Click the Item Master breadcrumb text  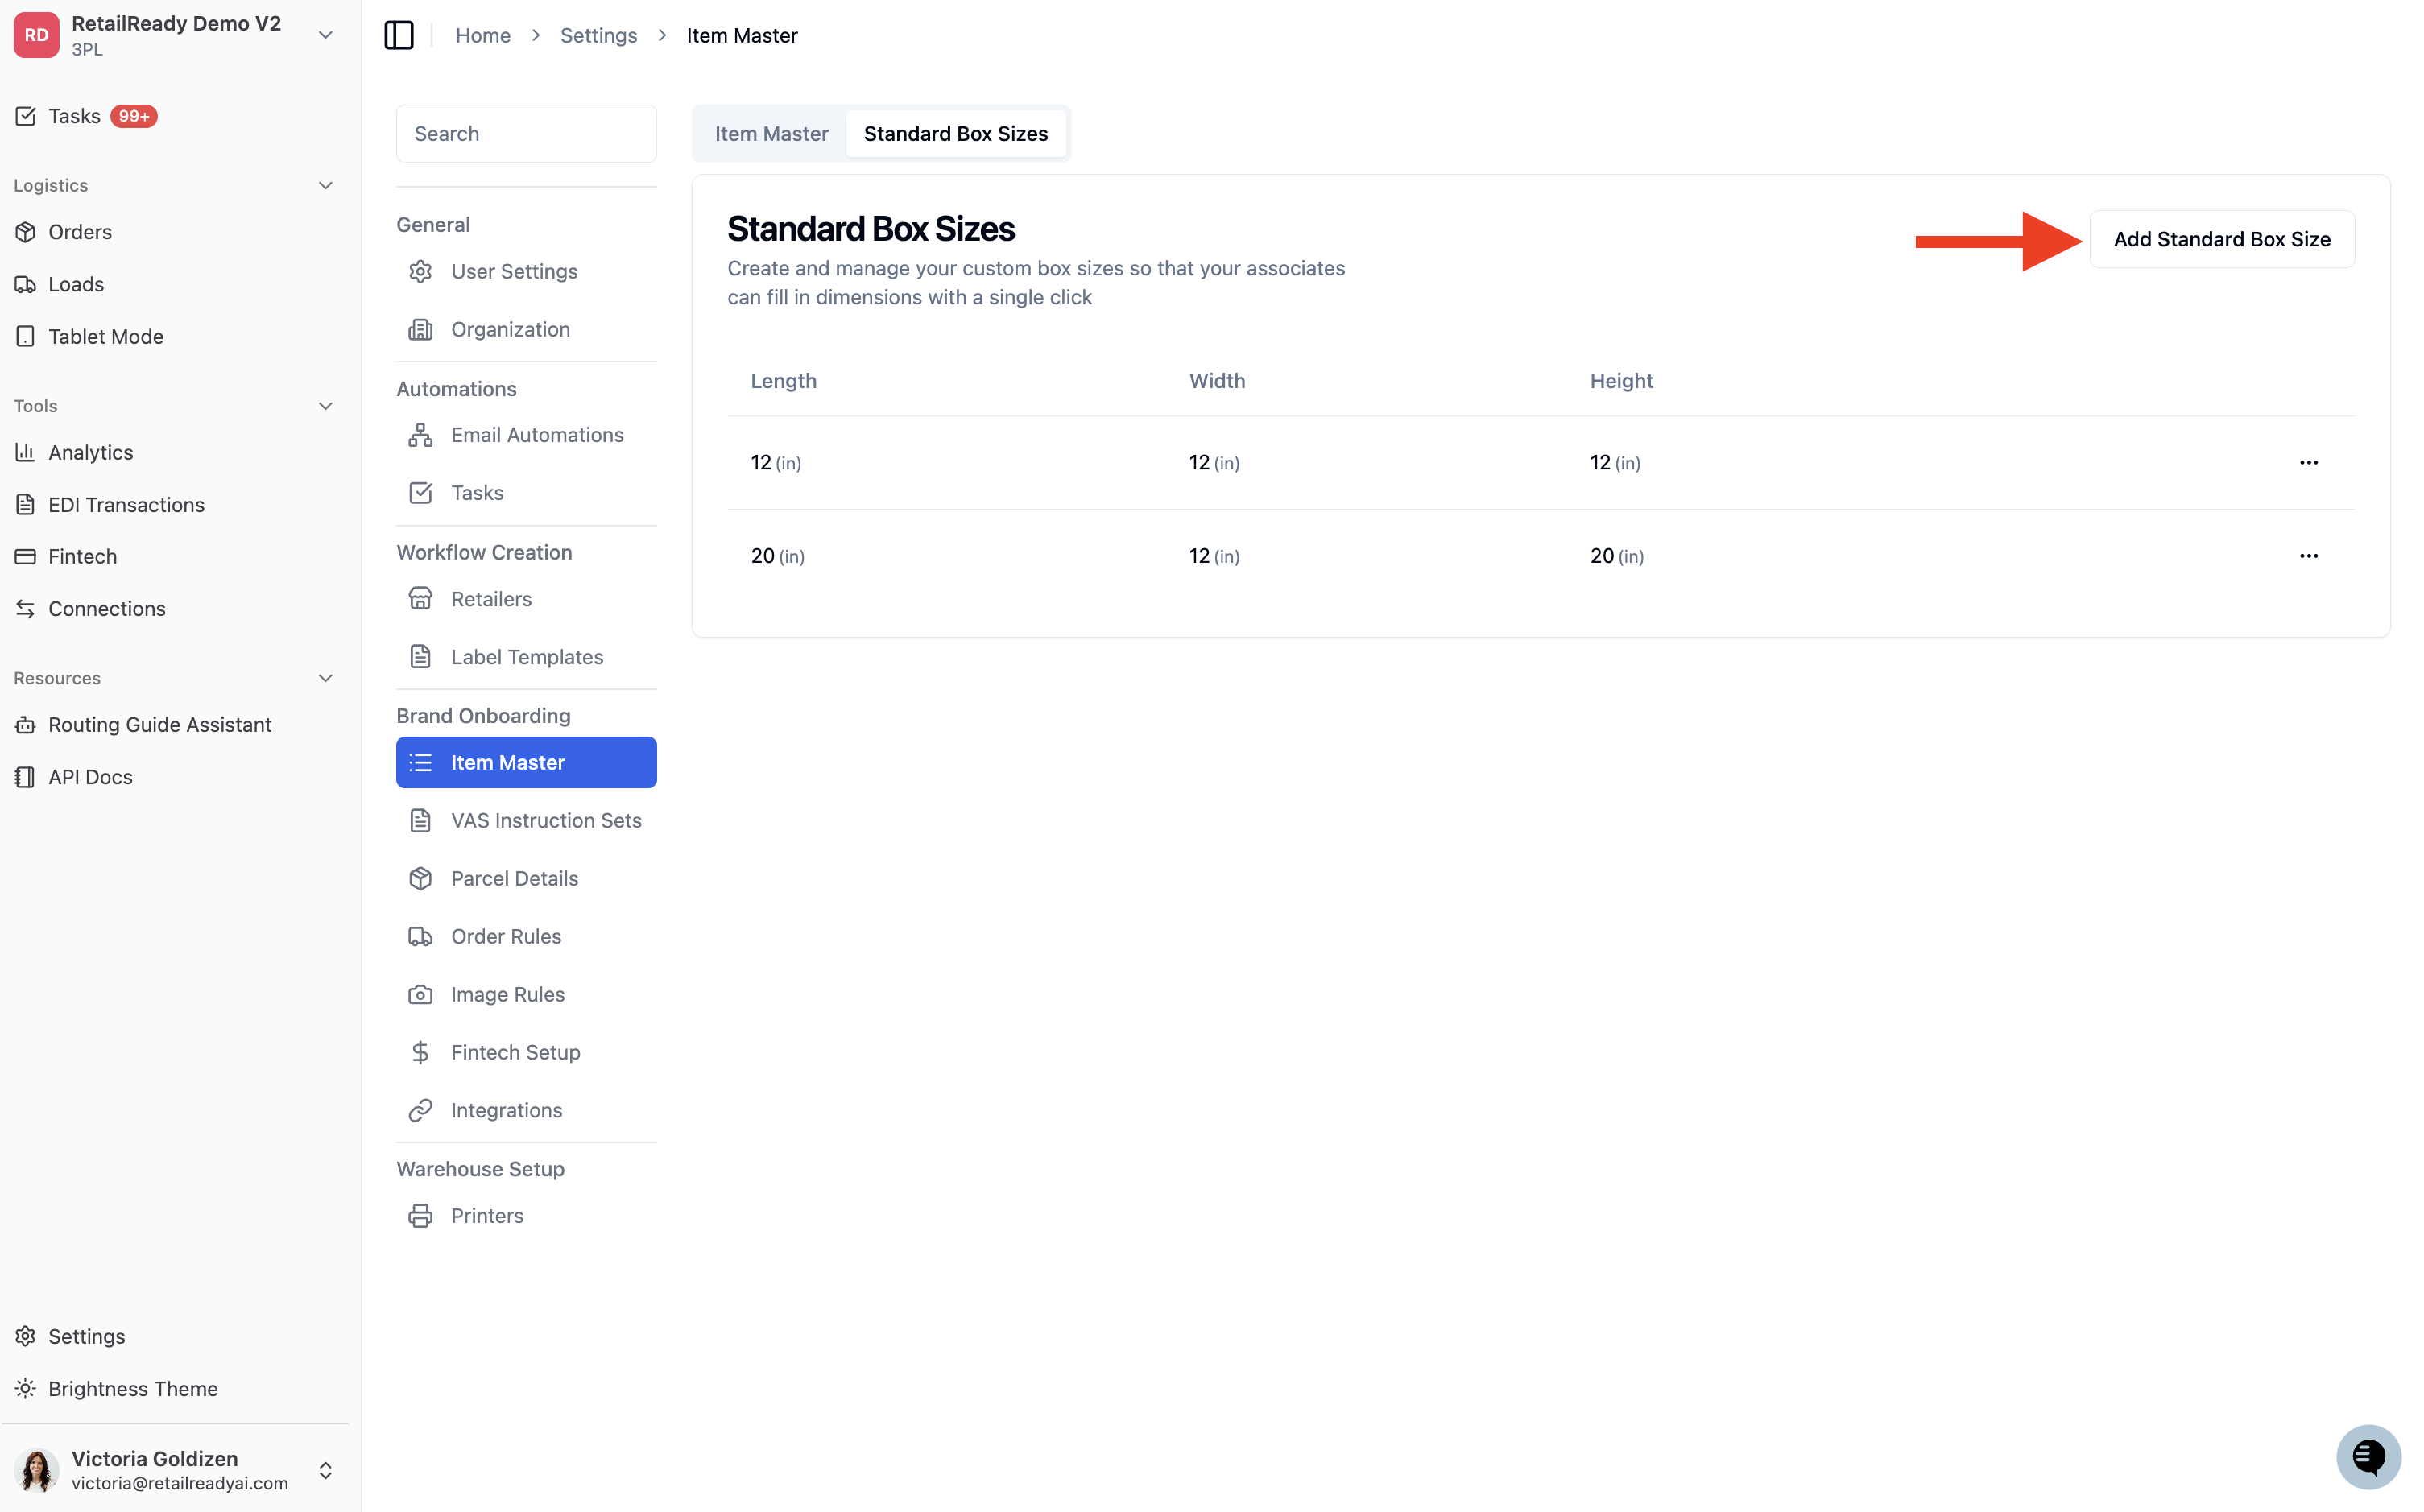[x=742, y=35]
